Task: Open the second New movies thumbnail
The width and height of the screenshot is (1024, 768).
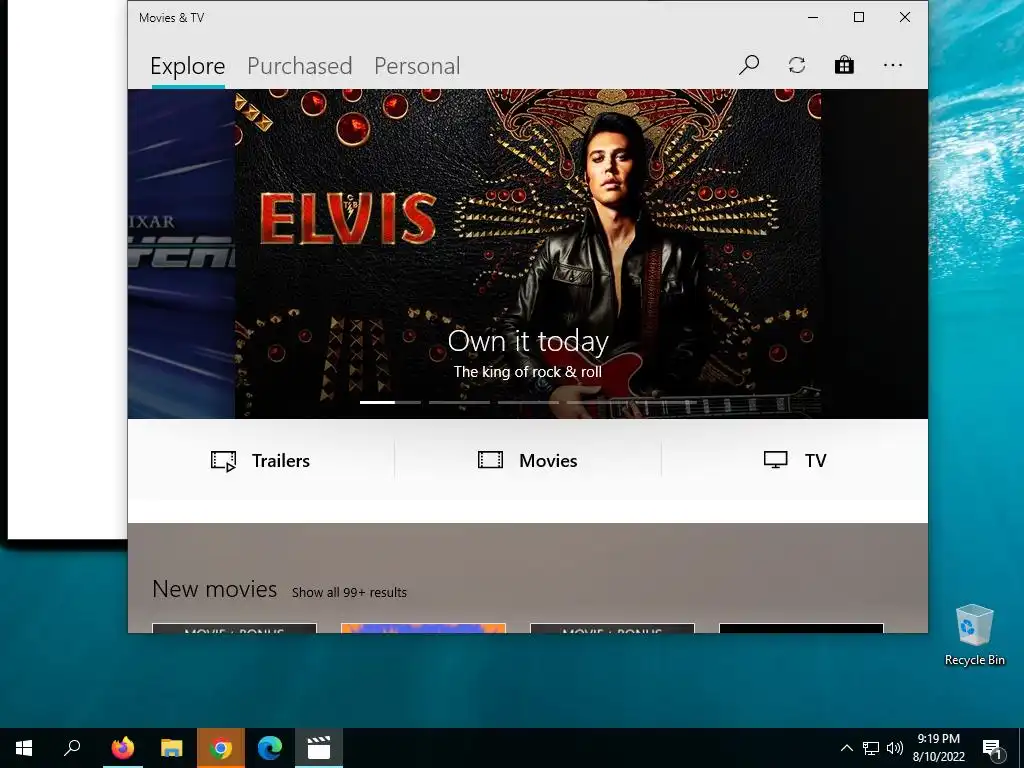Action: (423, 628)
